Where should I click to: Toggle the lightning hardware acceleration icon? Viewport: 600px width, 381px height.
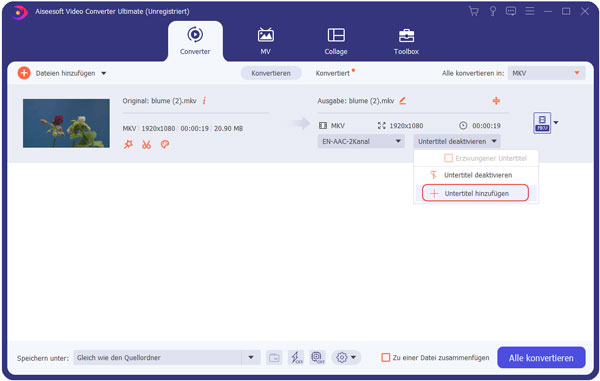pos(296,358)
